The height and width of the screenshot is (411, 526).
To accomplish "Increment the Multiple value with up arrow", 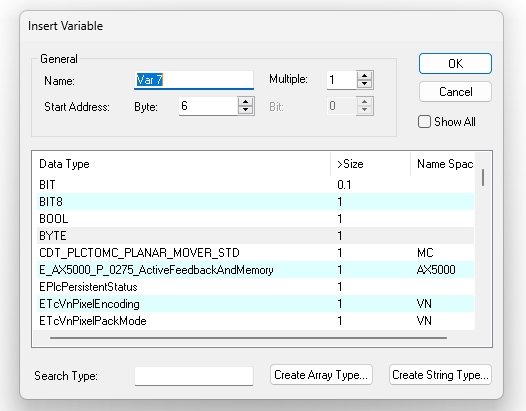I will 365,76.
